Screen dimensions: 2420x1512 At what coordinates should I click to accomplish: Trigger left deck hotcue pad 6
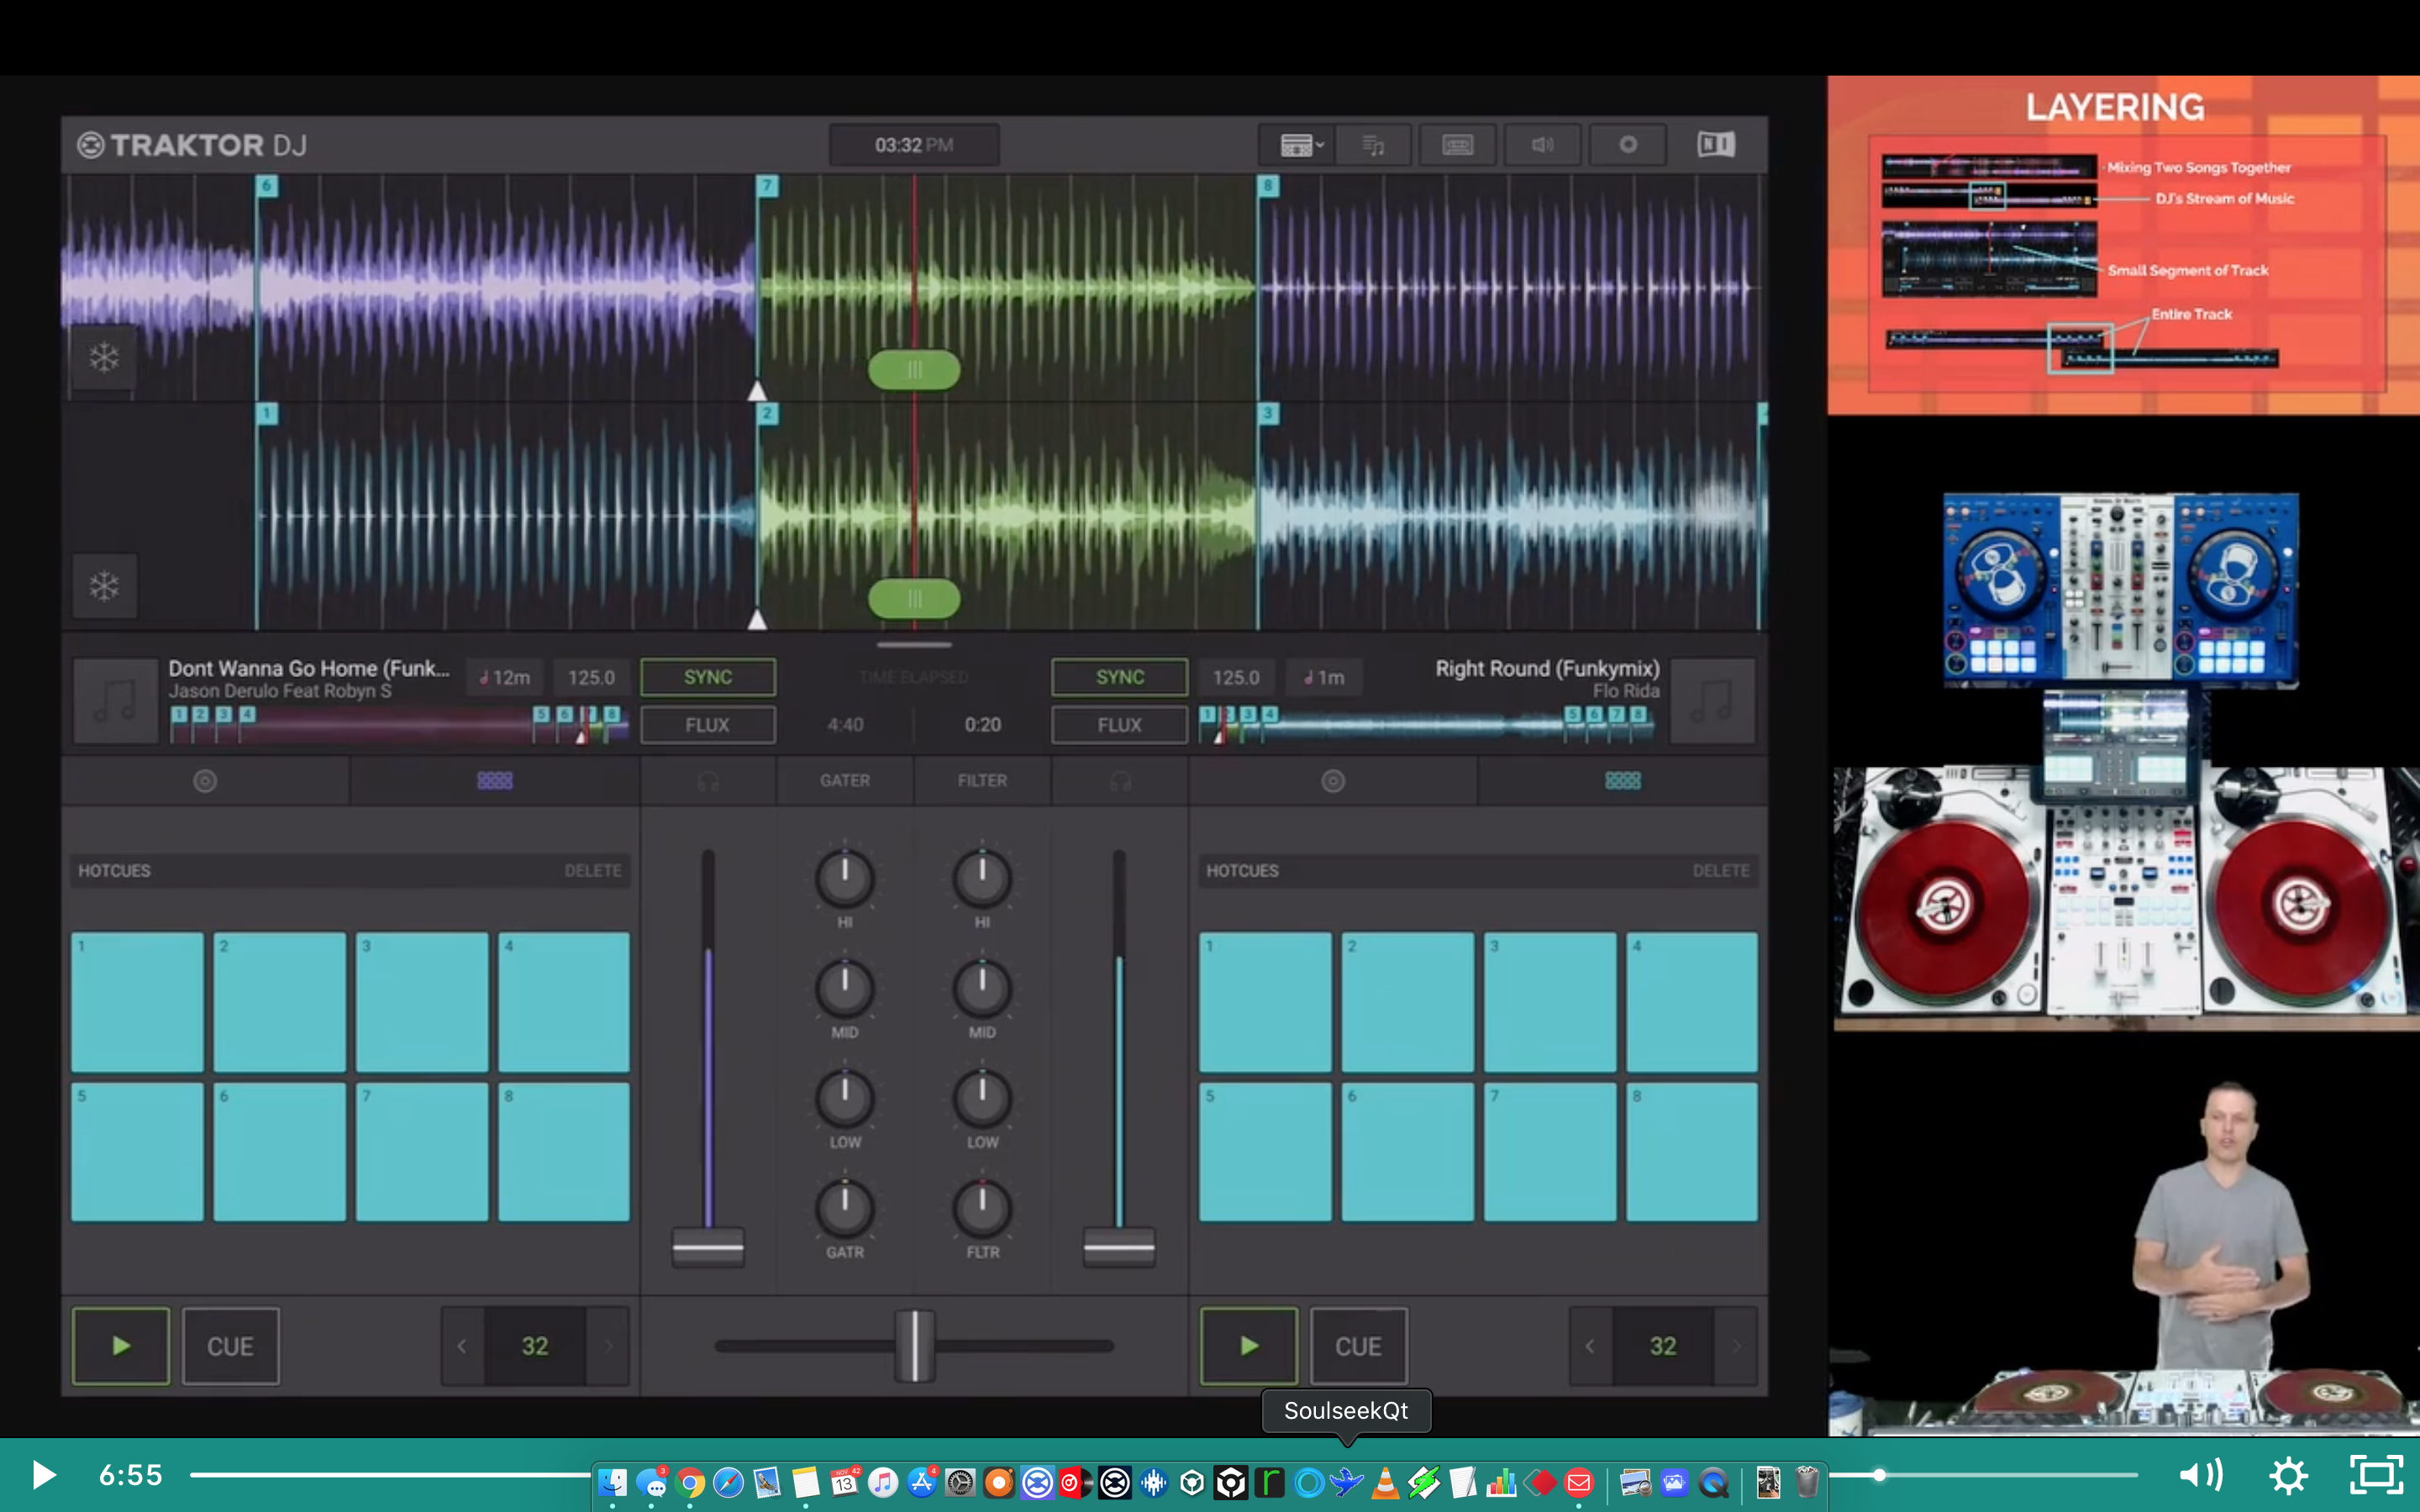279,1152
